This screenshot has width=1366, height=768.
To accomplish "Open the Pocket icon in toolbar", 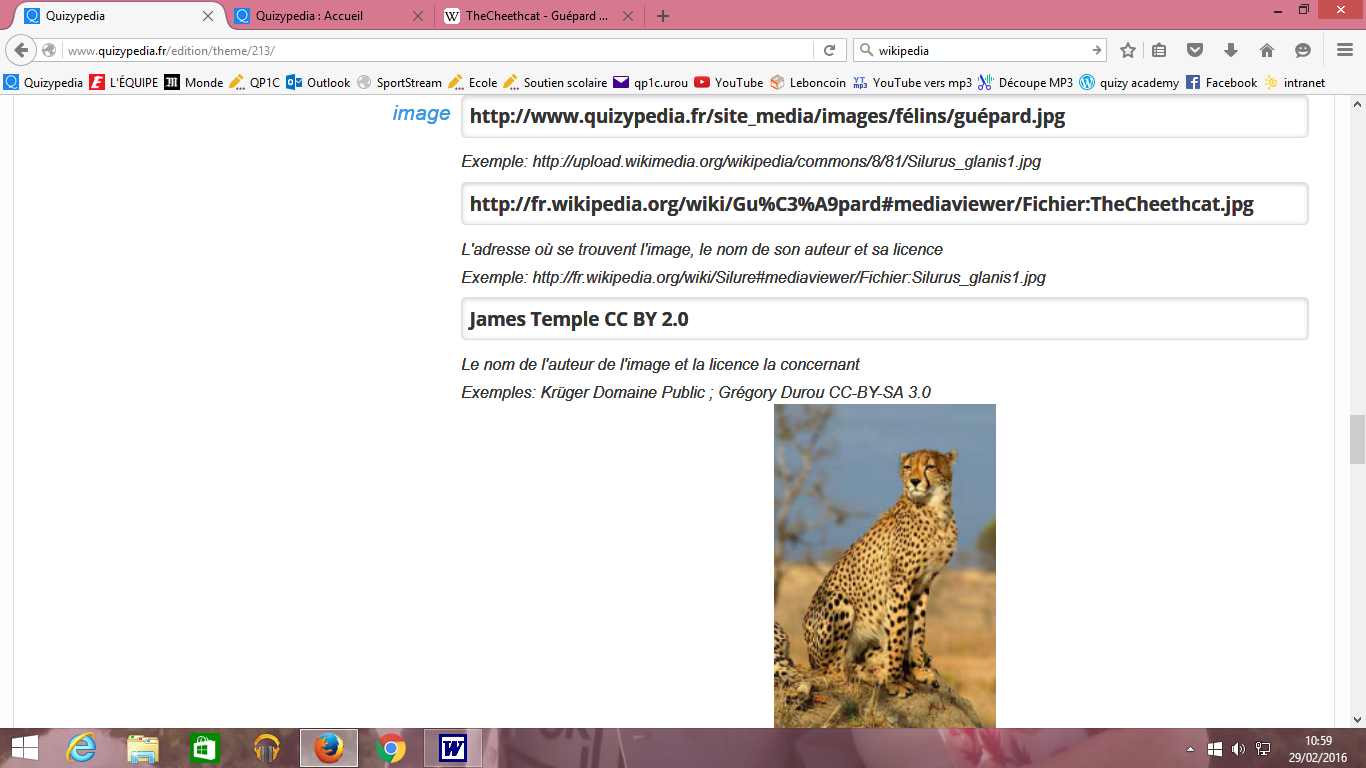I will 1195,50.
